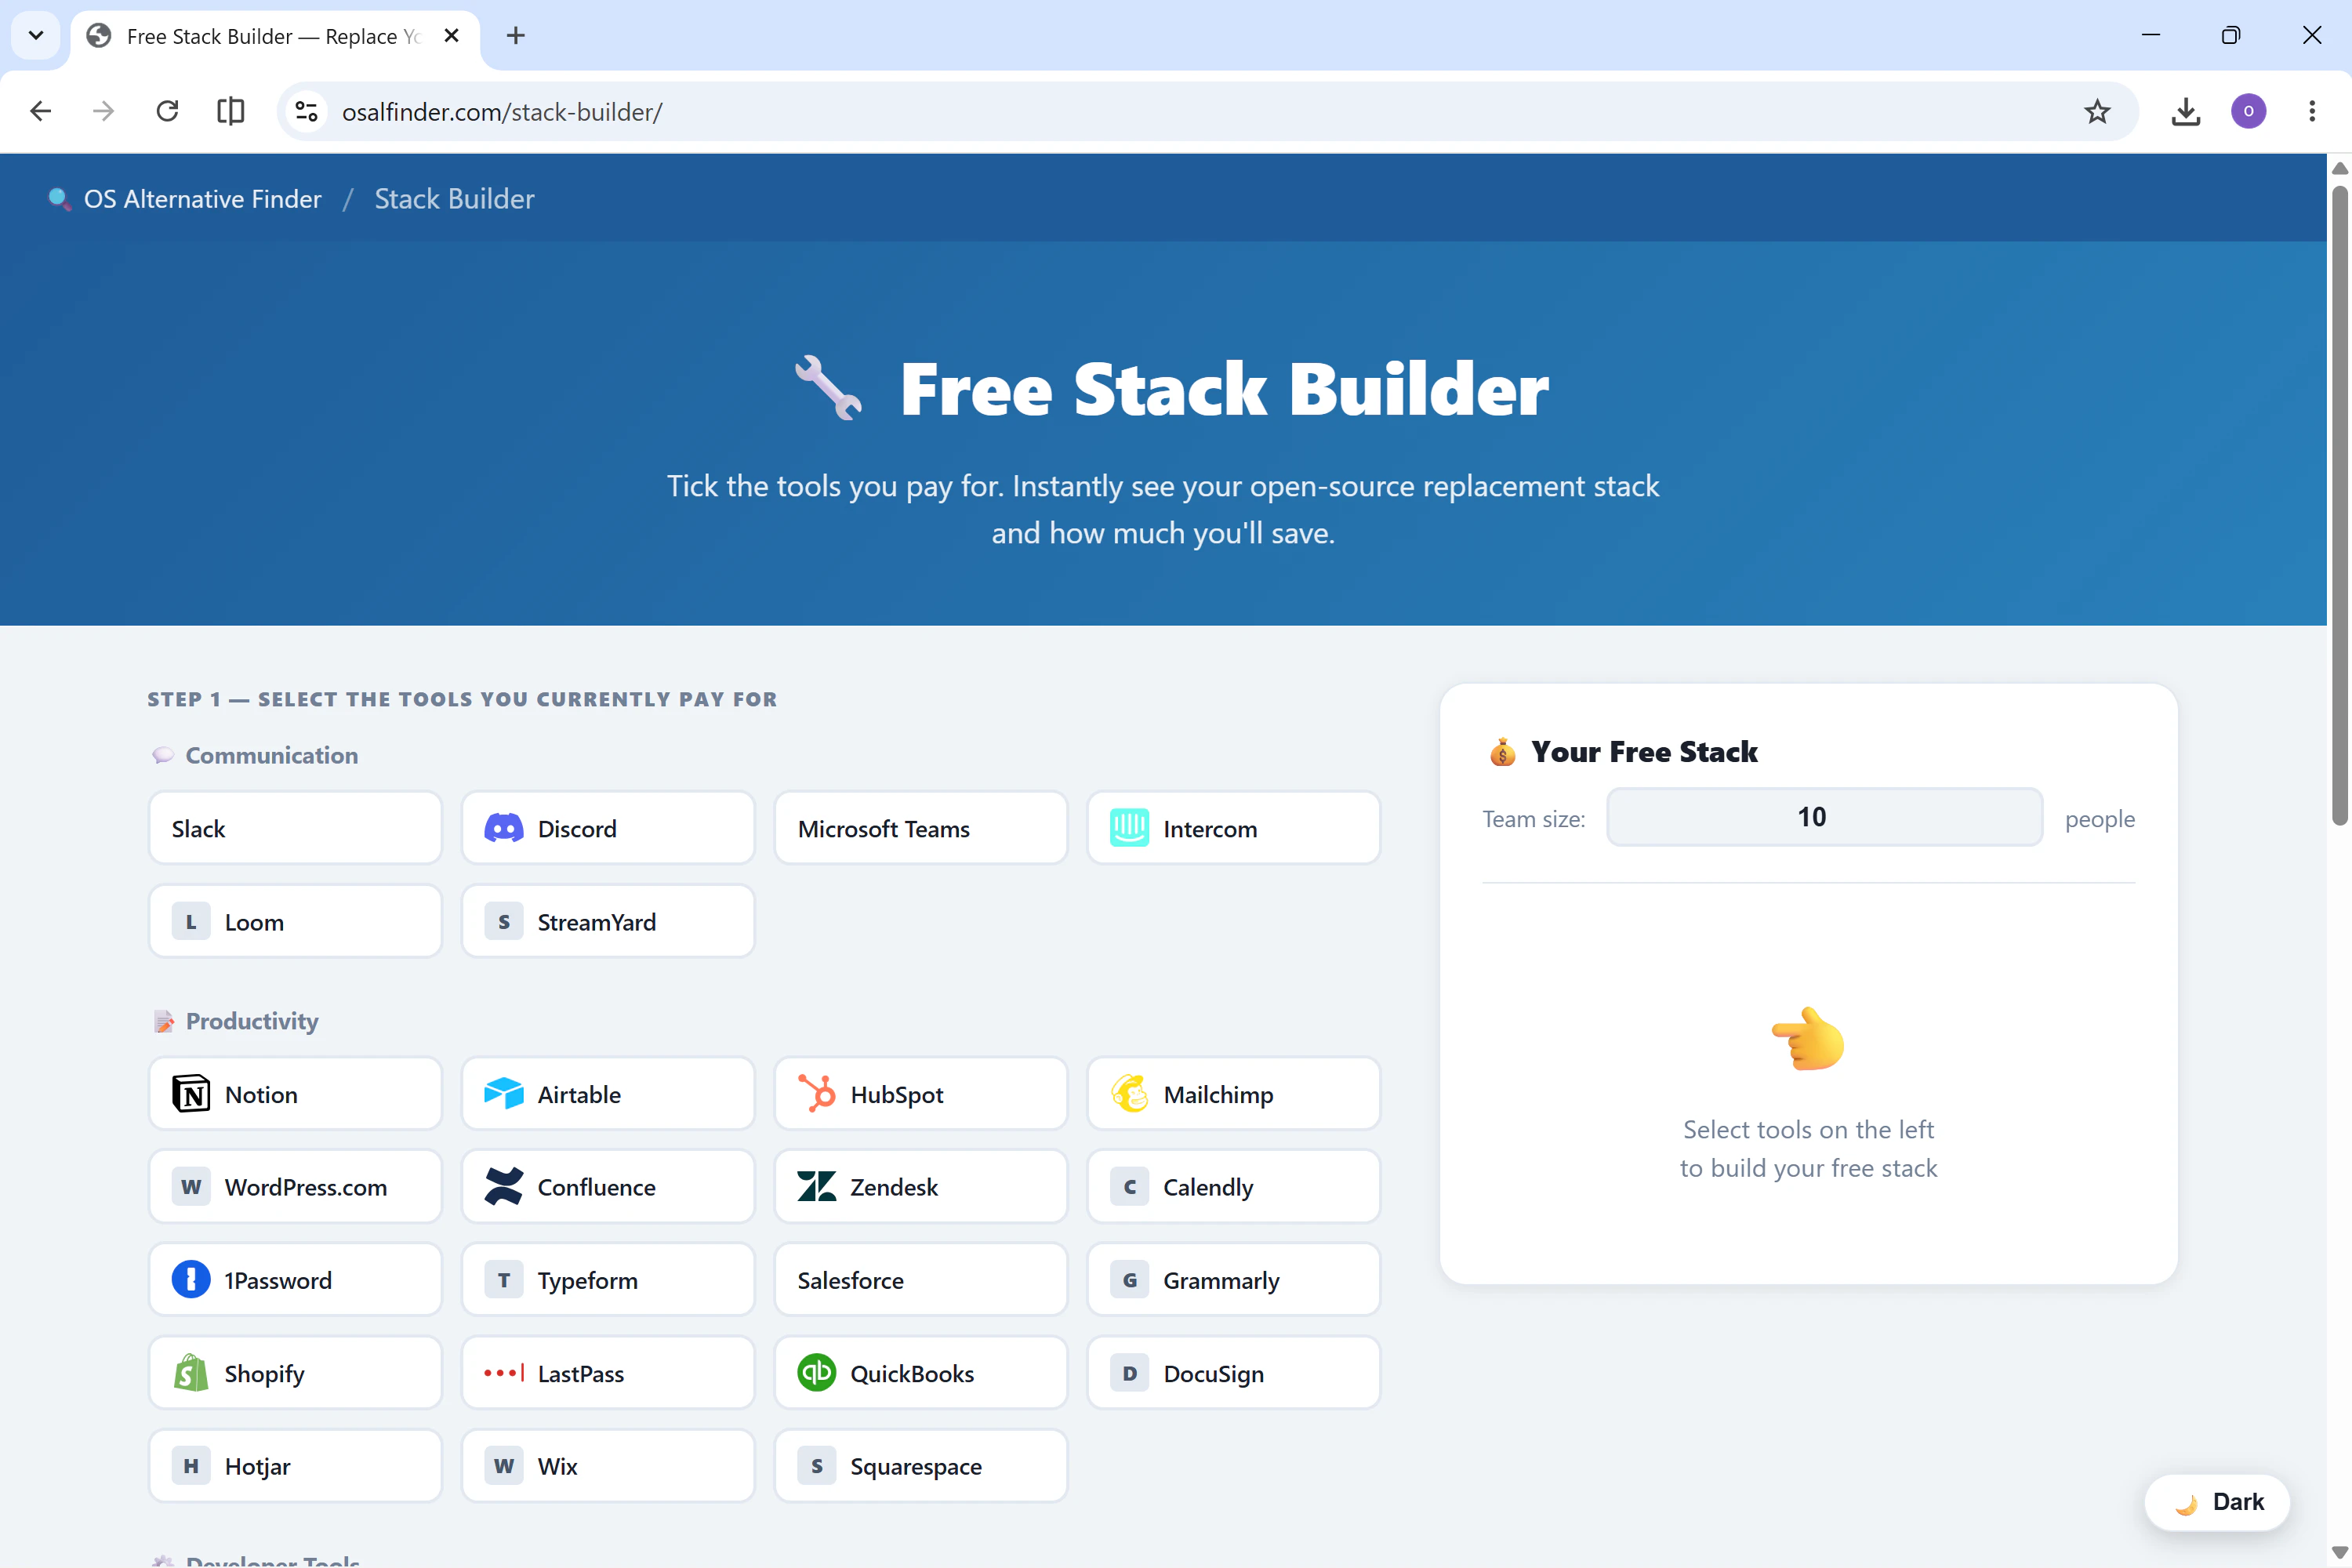Click the 'Select tools on the left' message
Screen dimensions: 2352x1568
1808,1148
